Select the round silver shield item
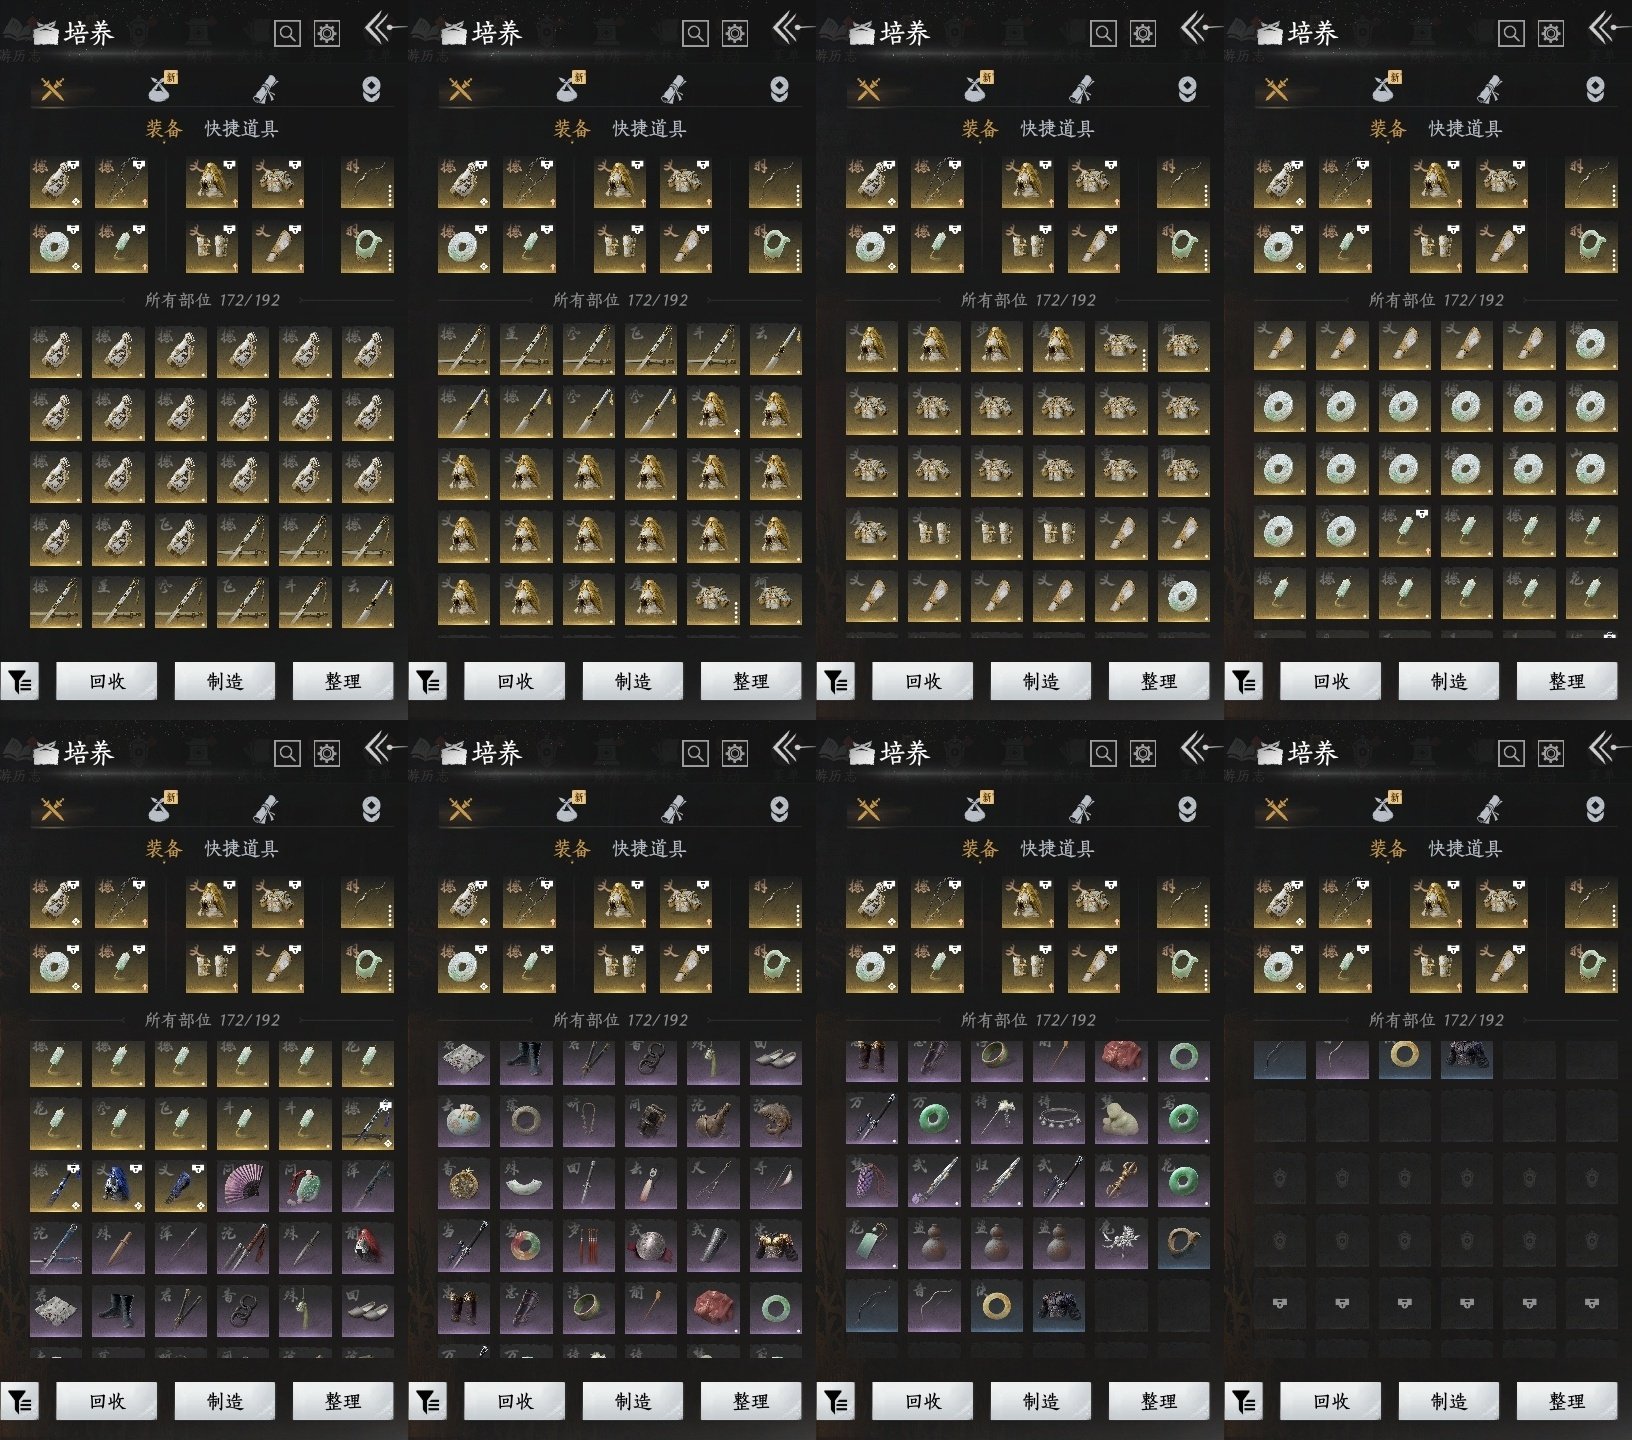This screenshot has width=1632, height=1440. (x=651, y=1246)
